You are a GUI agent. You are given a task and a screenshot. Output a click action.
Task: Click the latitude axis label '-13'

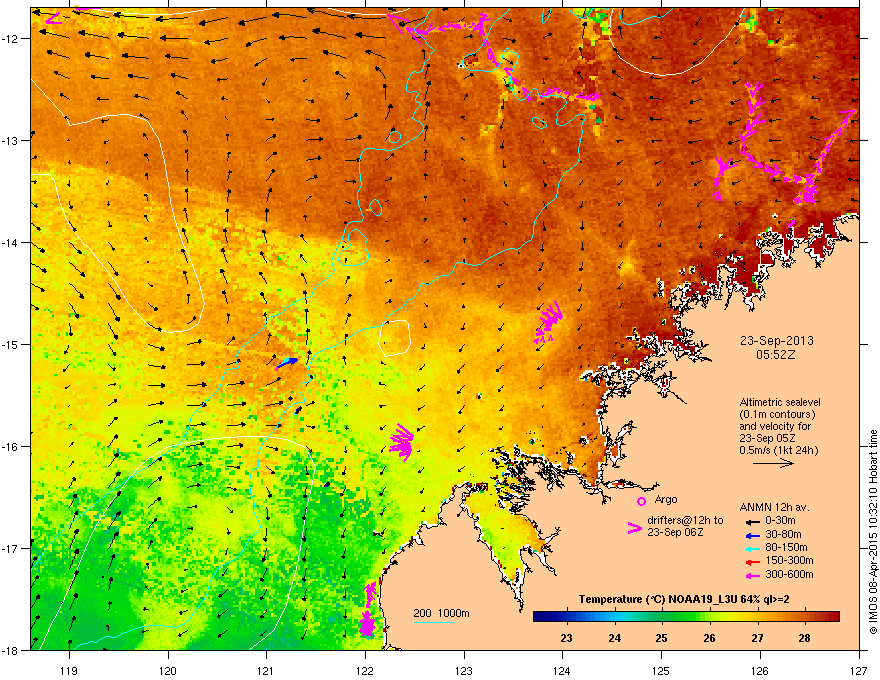click(x=11, y=141)
